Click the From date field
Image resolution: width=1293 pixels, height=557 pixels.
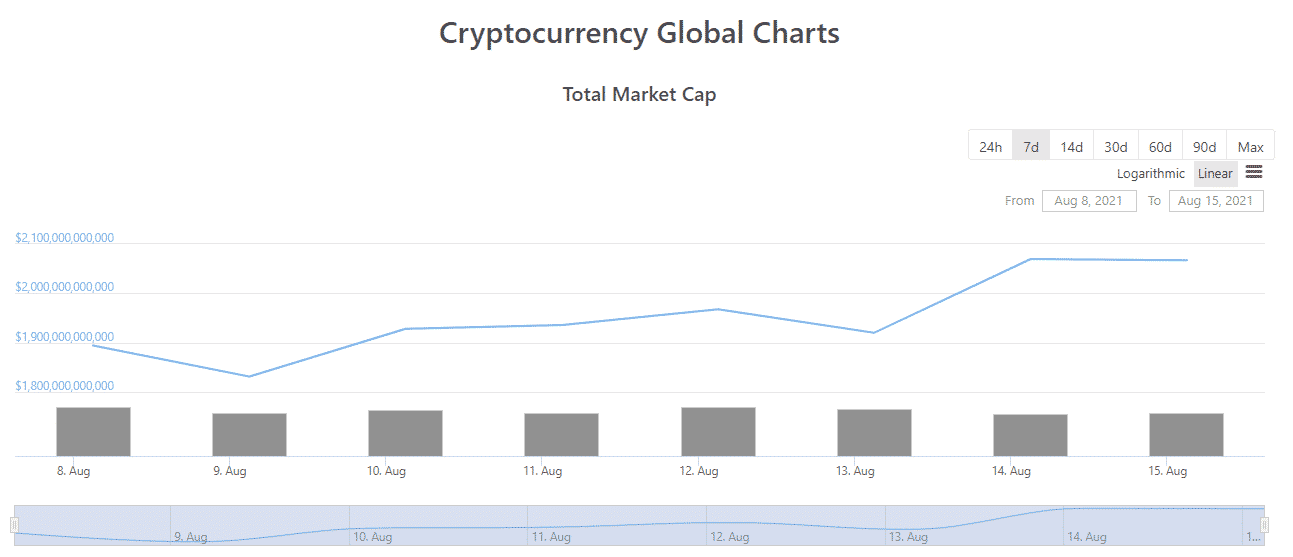click(1089, 201)
